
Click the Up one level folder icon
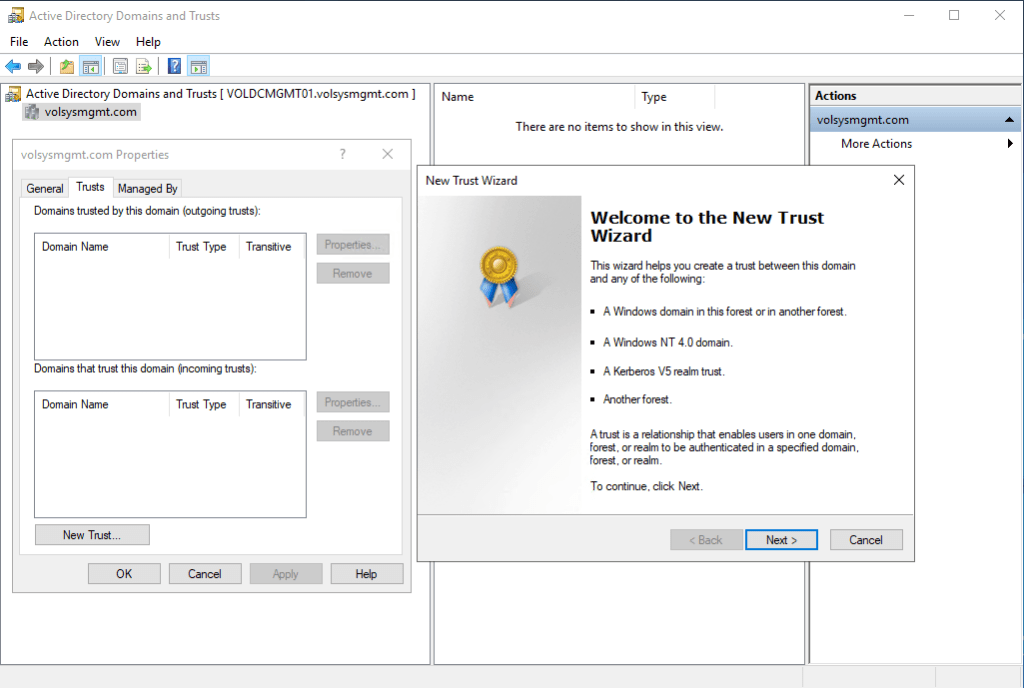pos(67,67)
